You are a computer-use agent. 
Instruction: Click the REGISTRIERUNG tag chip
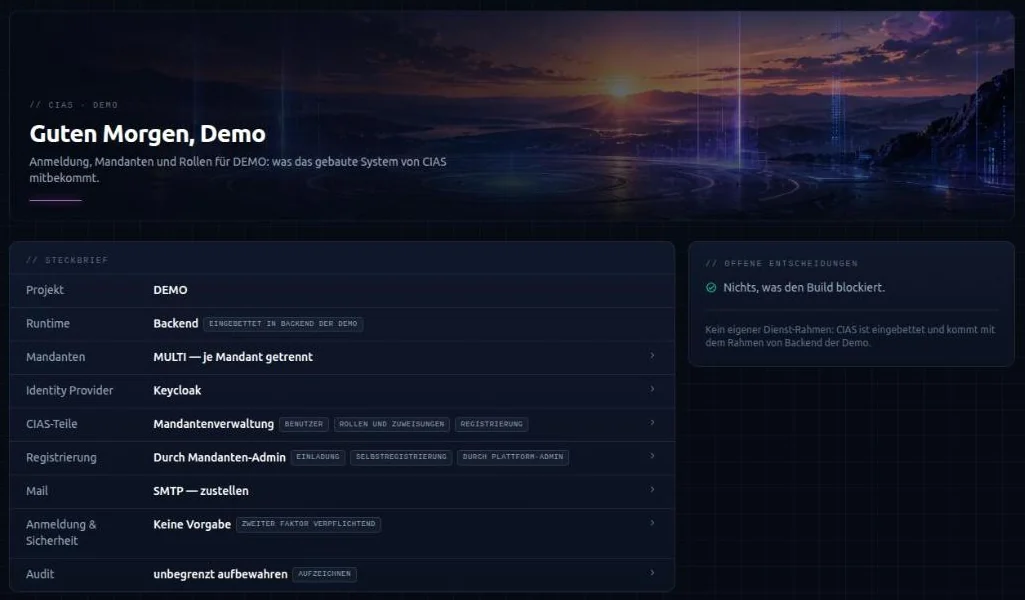point(492,424)
